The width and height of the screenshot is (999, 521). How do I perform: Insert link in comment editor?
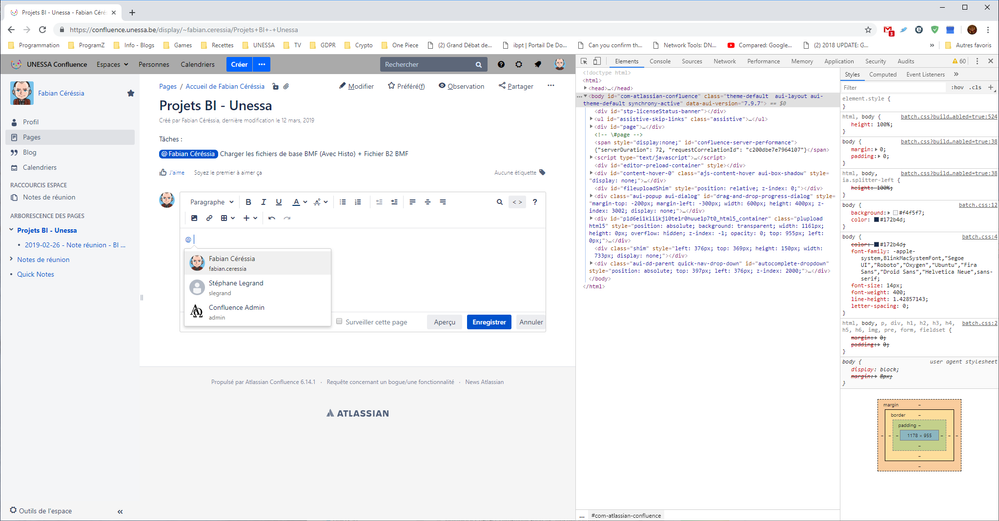(x=209, y=218)
